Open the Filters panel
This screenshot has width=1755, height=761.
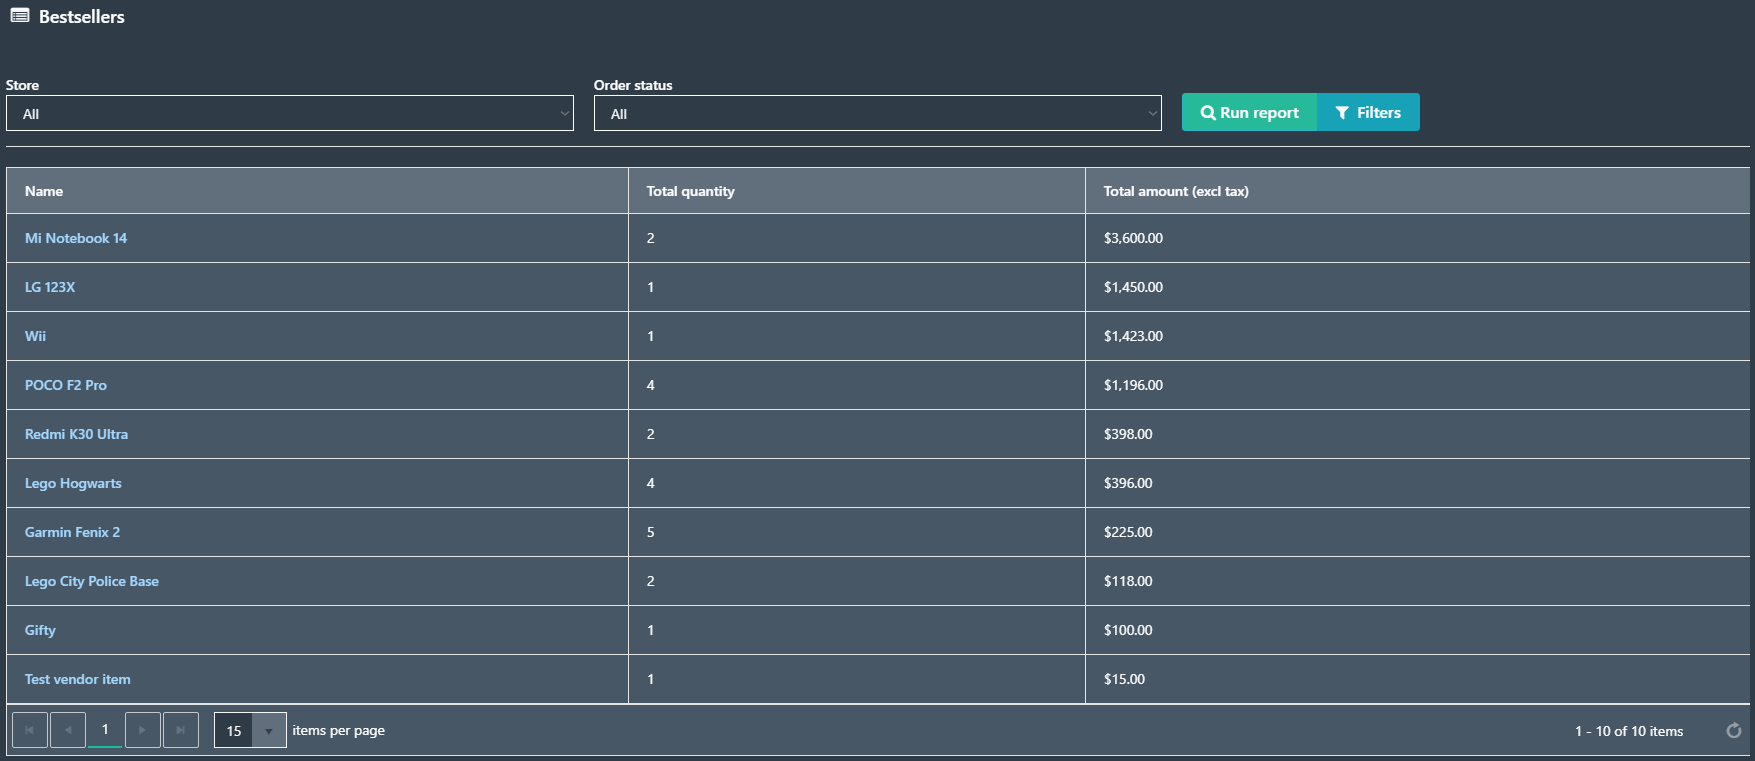pos(1368,112)
